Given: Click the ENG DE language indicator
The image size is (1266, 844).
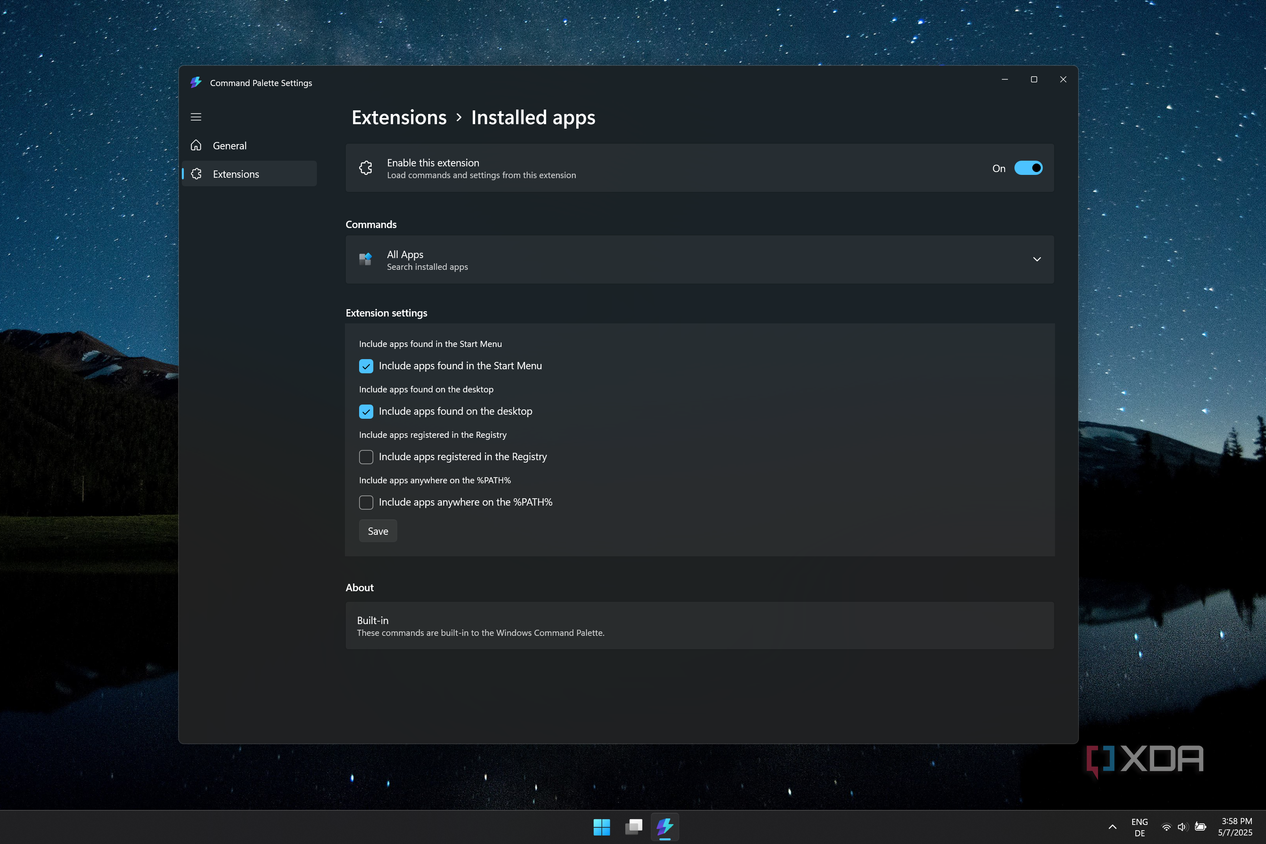Looking at the screenshot, I should [1140, 827].
